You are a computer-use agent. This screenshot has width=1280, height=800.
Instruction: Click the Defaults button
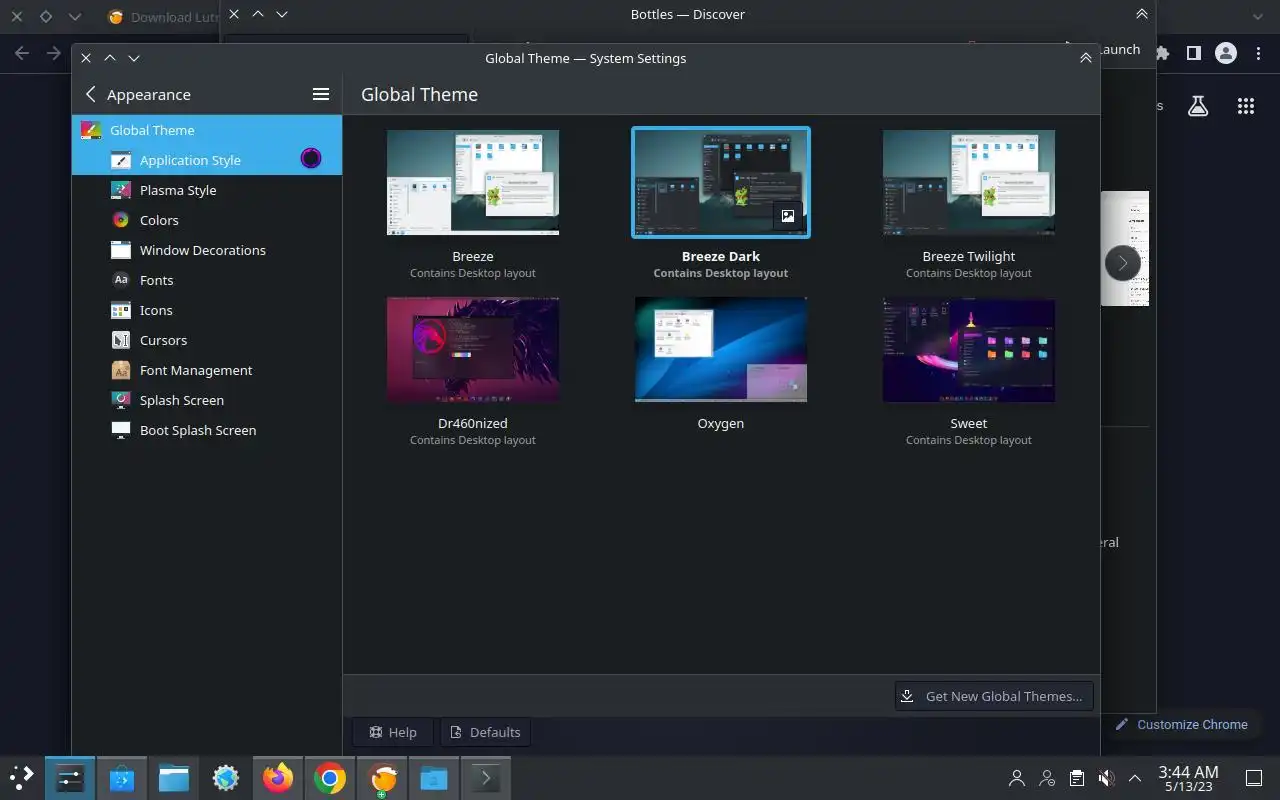click(486, 732)
